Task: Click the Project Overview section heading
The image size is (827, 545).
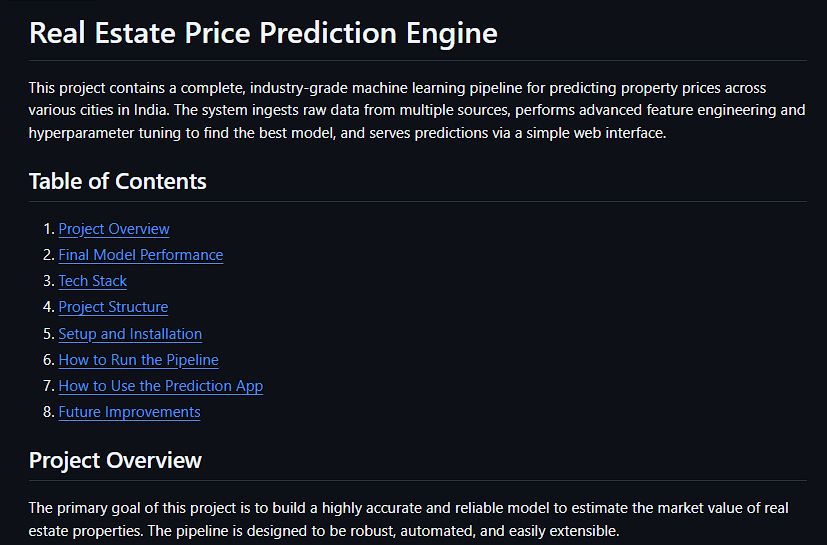Action: [x=115, y=460]
